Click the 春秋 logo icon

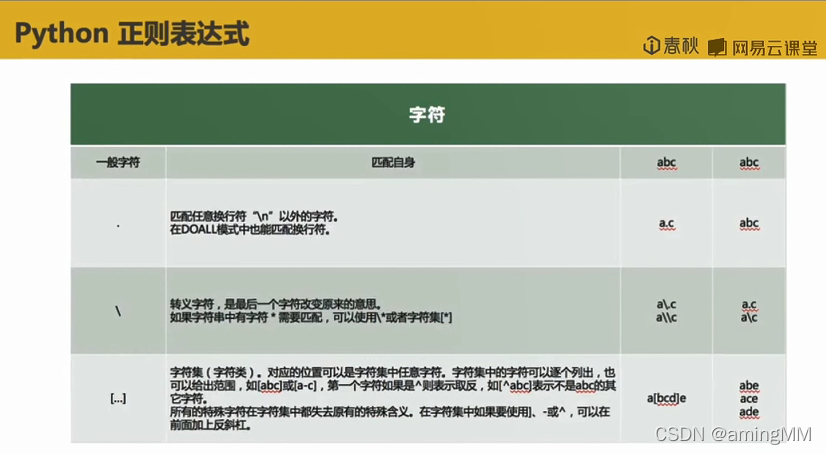[x=652, y=46]
